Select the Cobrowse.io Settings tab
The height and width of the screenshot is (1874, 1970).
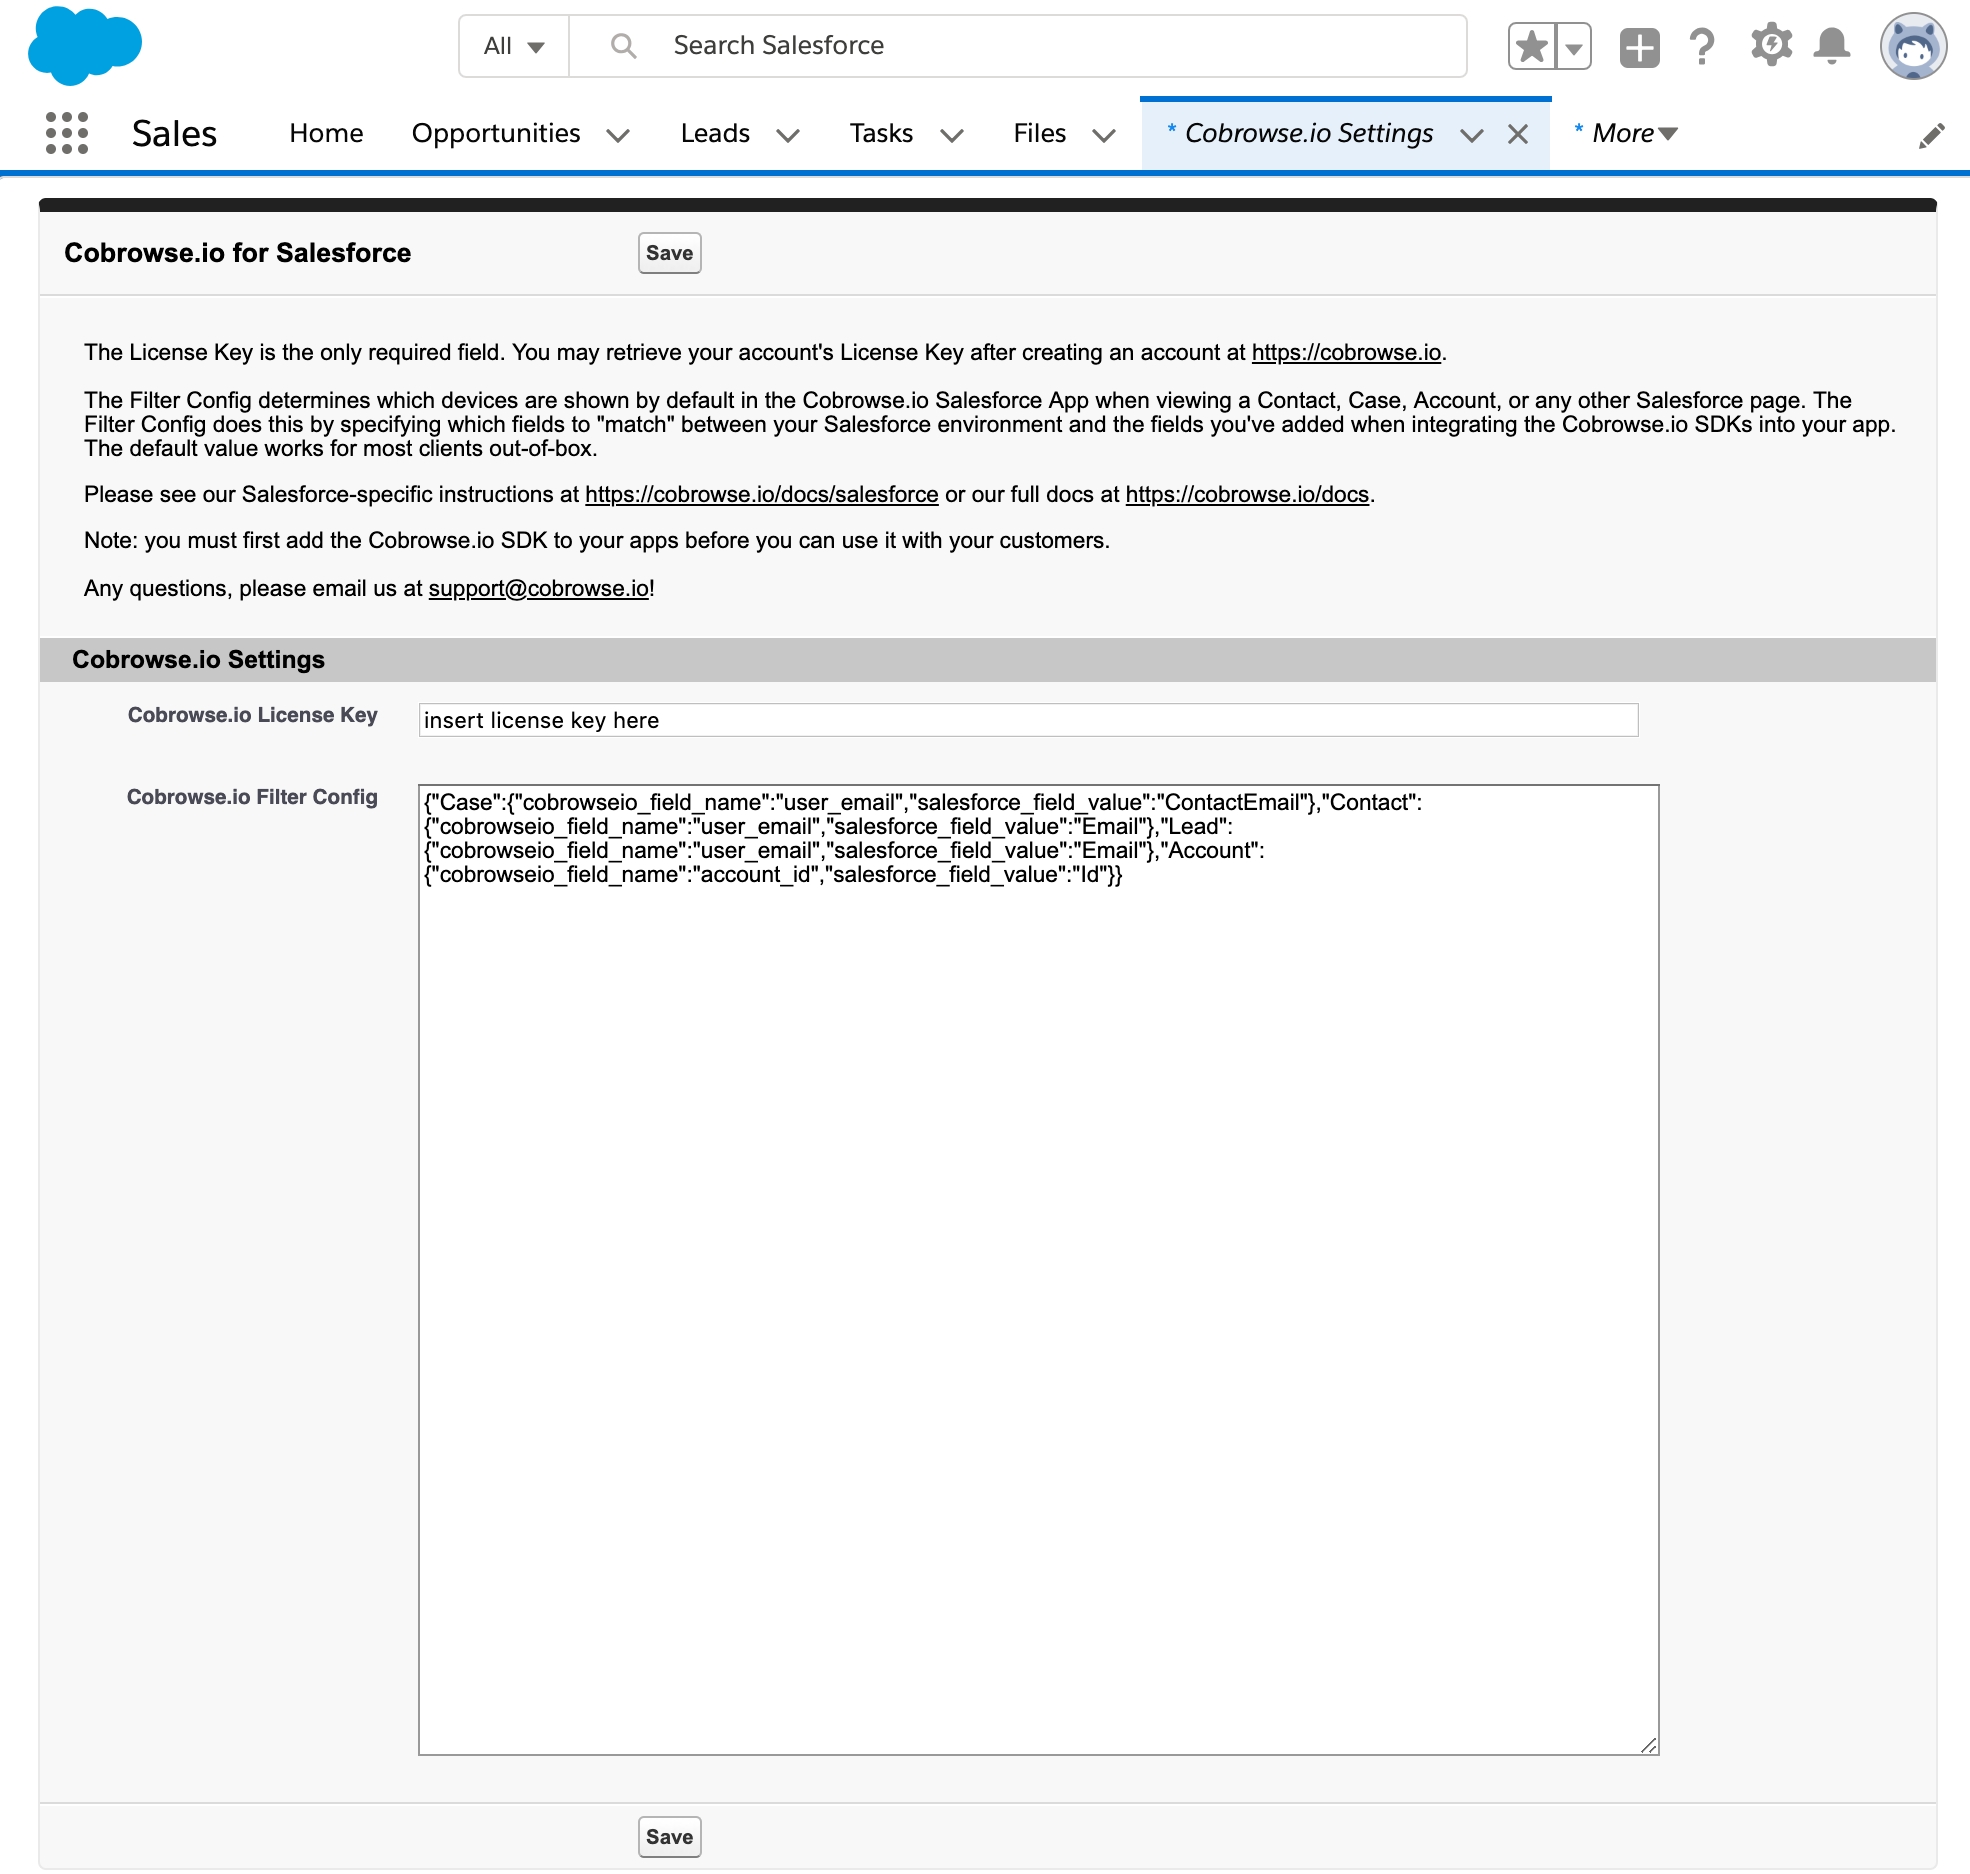[1309, 133]
